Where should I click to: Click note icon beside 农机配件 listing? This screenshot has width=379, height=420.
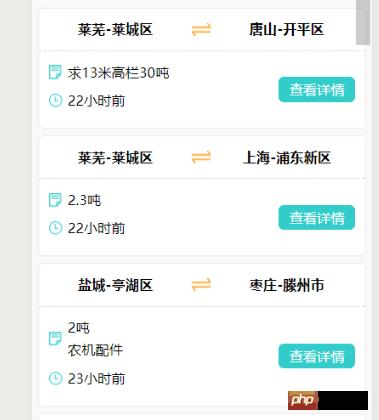coord(55,338)
